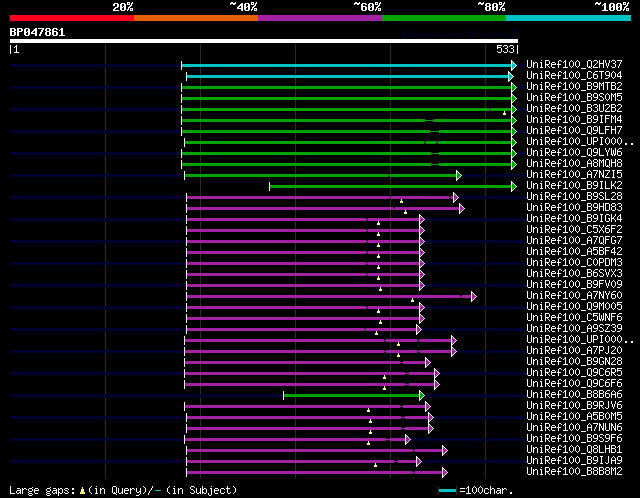Screen dimensions: 640x498
Task: Select the UniRef100_B9GN28 label
Action: pyautogui.click(x=574, y=362)
